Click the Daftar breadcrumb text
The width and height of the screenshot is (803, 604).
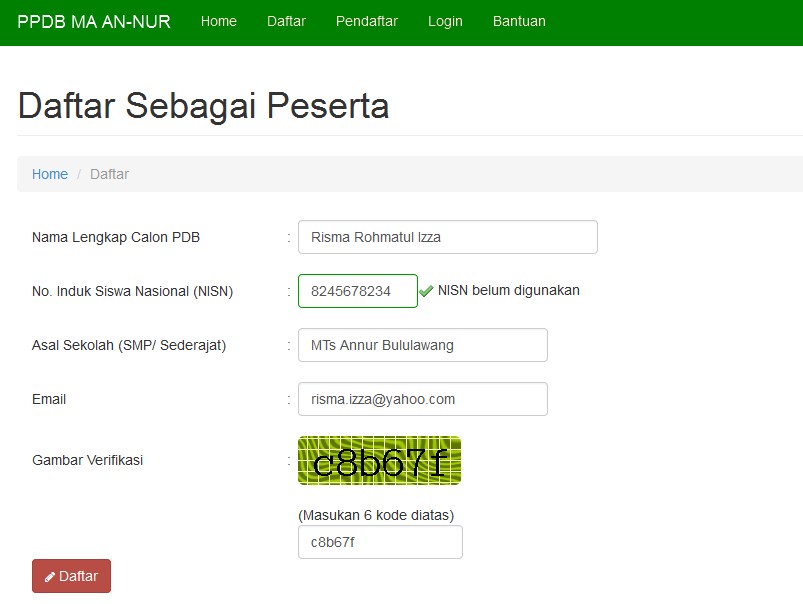click(110, 174)
